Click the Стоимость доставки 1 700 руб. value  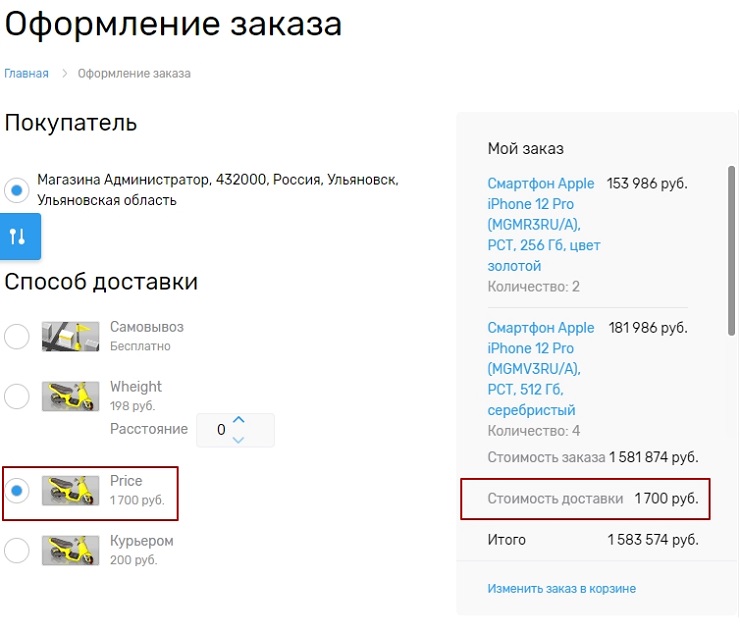click(666, 498)
